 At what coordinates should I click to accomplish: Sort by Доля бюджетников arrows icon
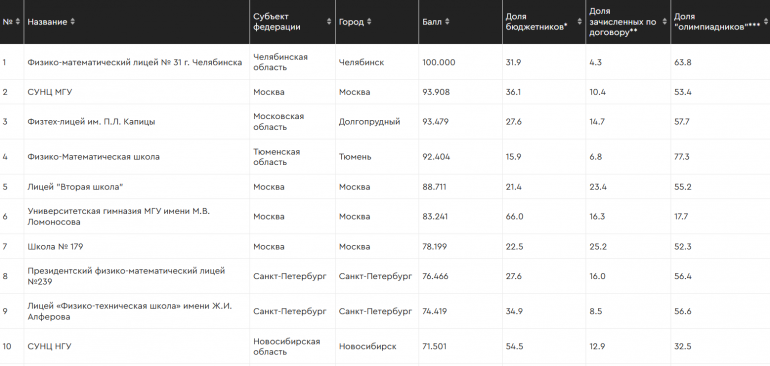(579, 22)
